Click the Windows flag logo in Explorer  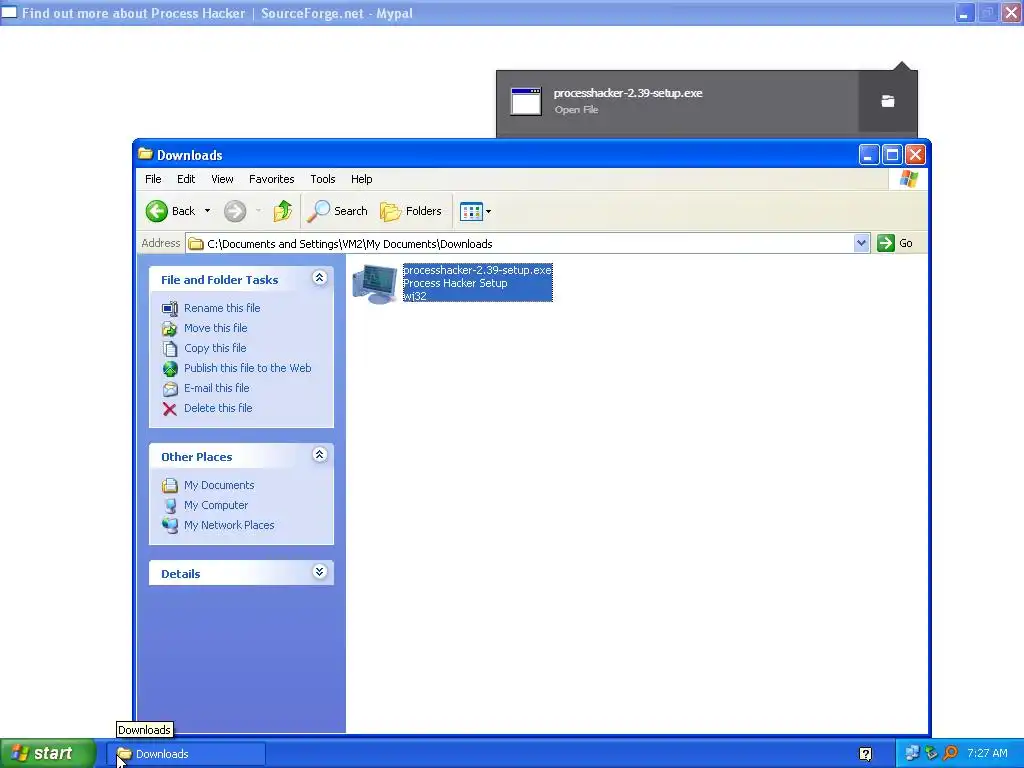[x=908, y=179]
